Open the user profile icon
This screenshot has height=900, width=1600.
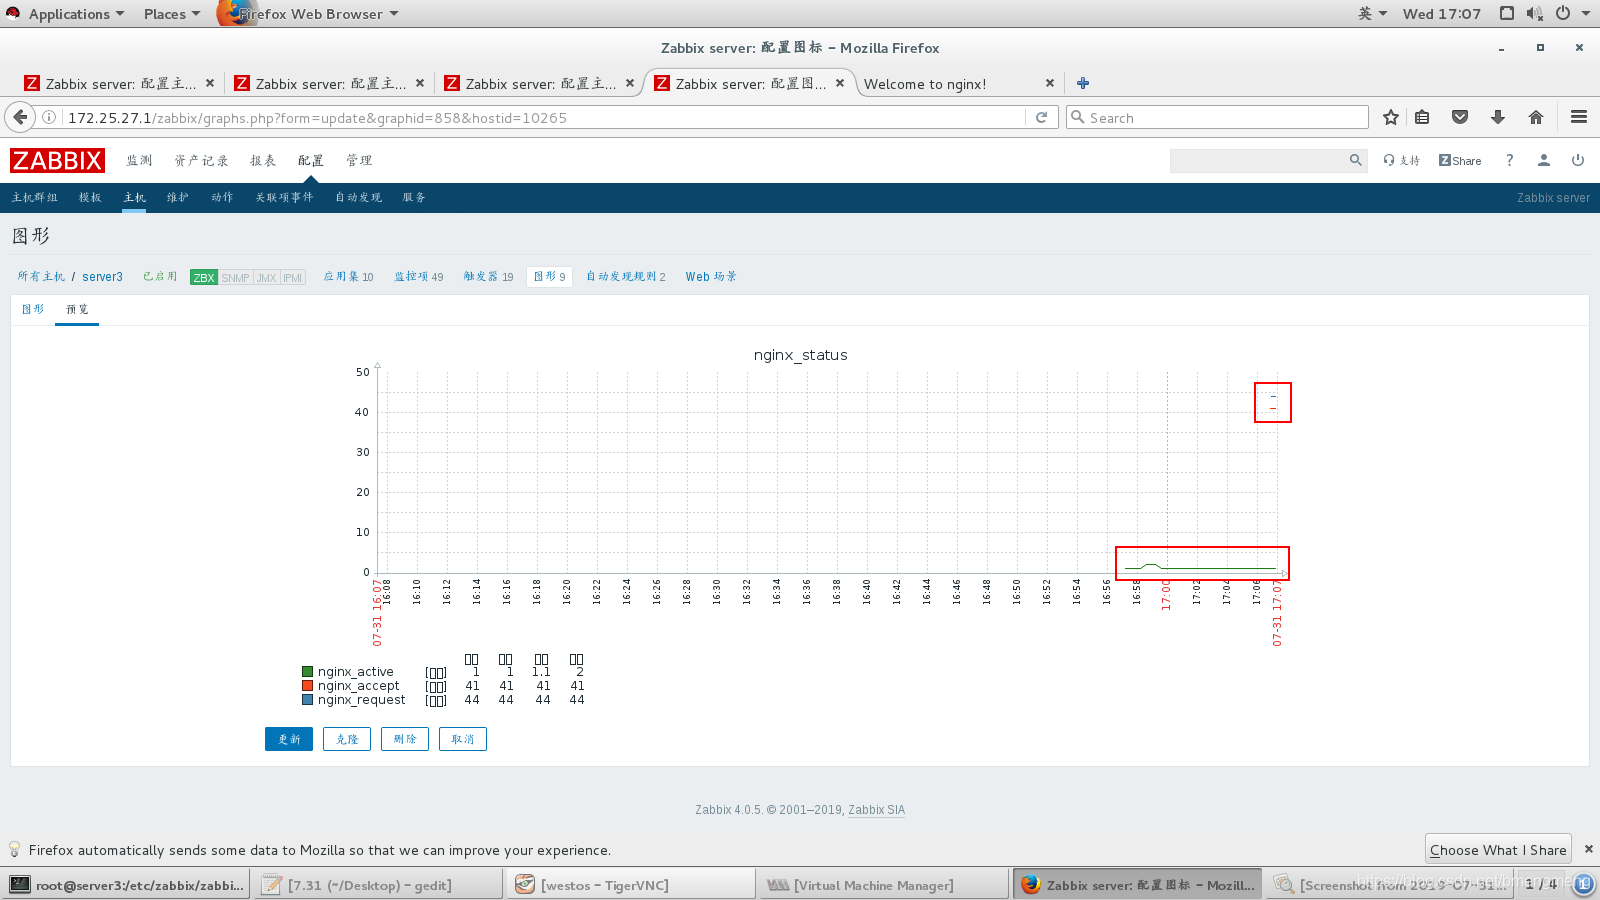point(1544,160)
